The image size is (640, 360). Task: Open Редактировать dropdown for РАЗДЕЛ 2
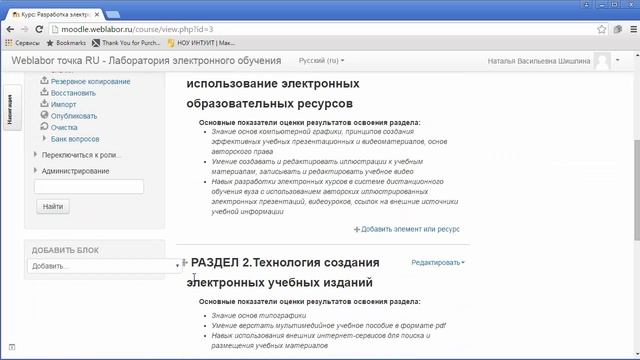[438, 262]
